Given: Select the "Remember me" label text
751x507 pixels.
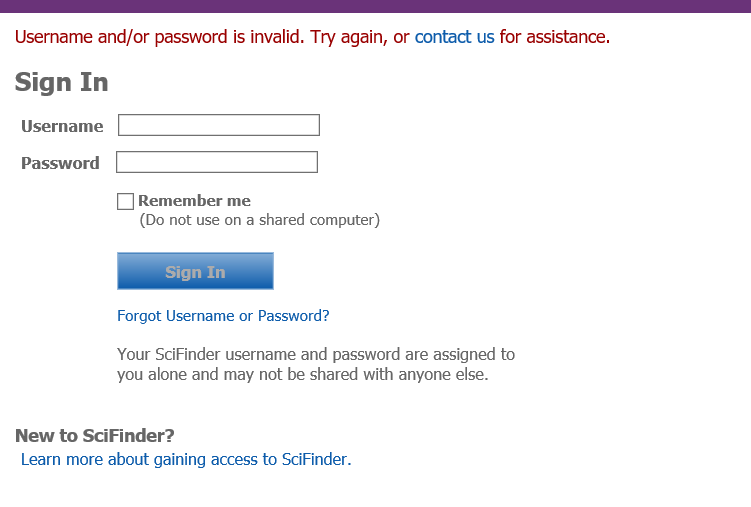Looking at the screenshot, I should tap(194, 201).
